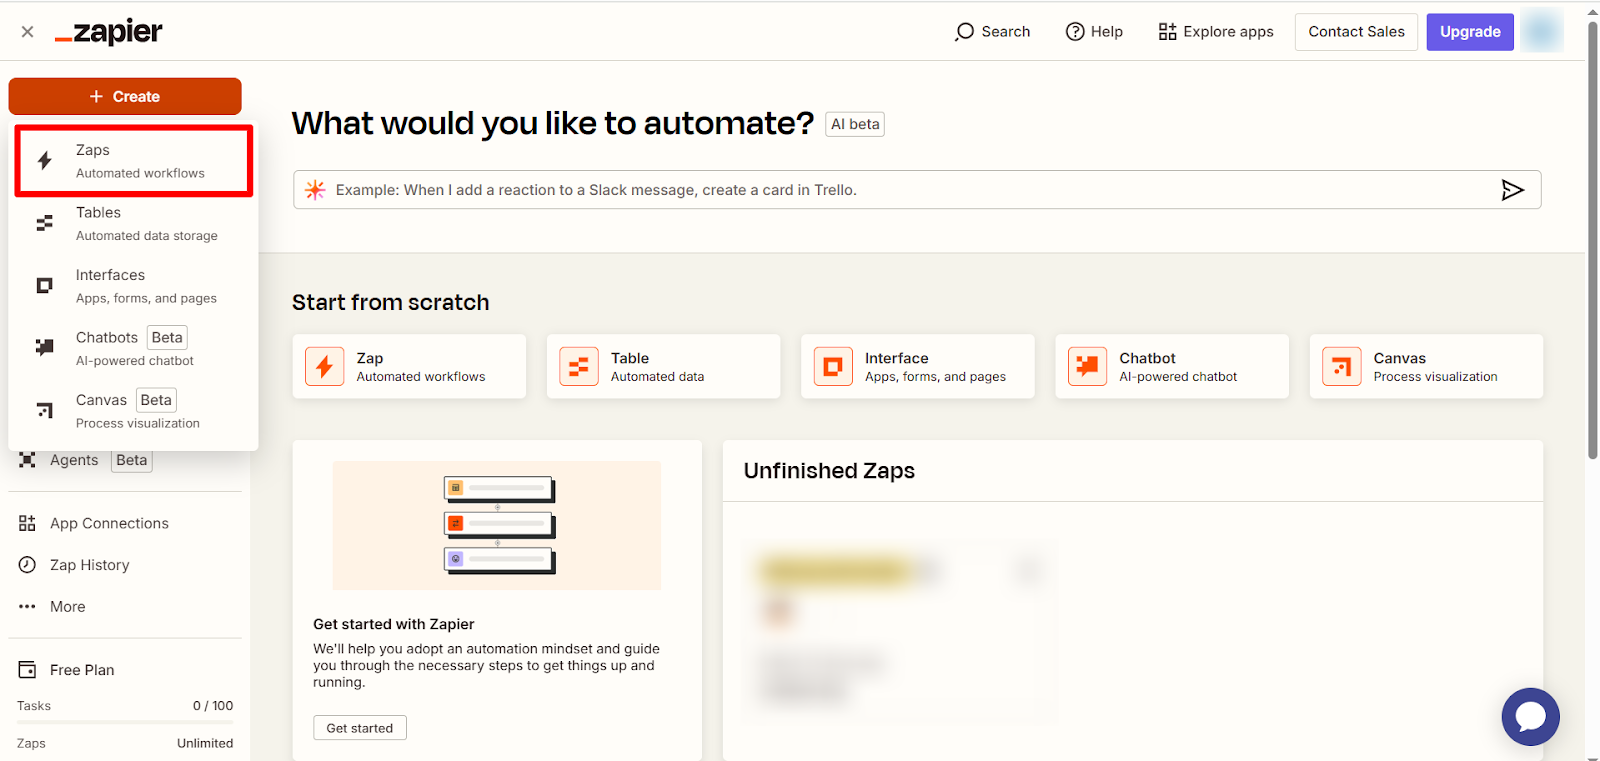This screenshot has width=1600, height=761.
Task: Open Zap History in the sidebar
Action: coord(89,565)
